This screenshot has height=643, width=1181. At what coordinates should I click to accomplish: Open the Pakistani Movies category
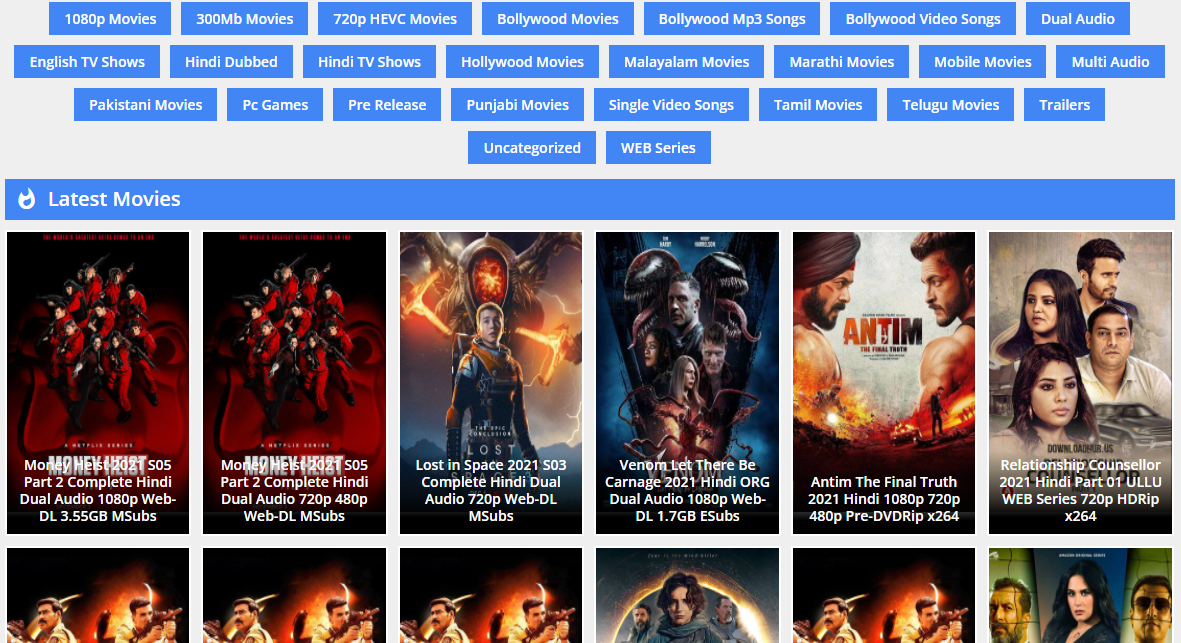[145, 105]
